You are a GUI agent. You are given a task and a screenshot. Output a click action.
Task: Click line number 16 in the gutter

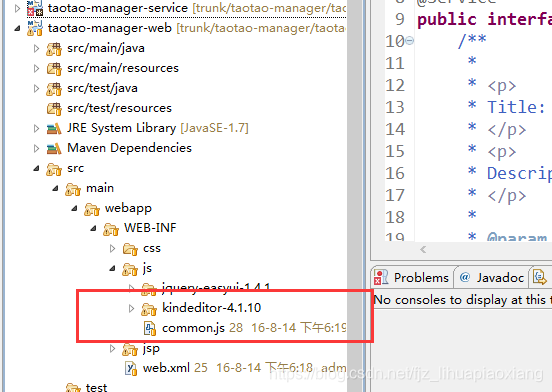click(395, 173)
